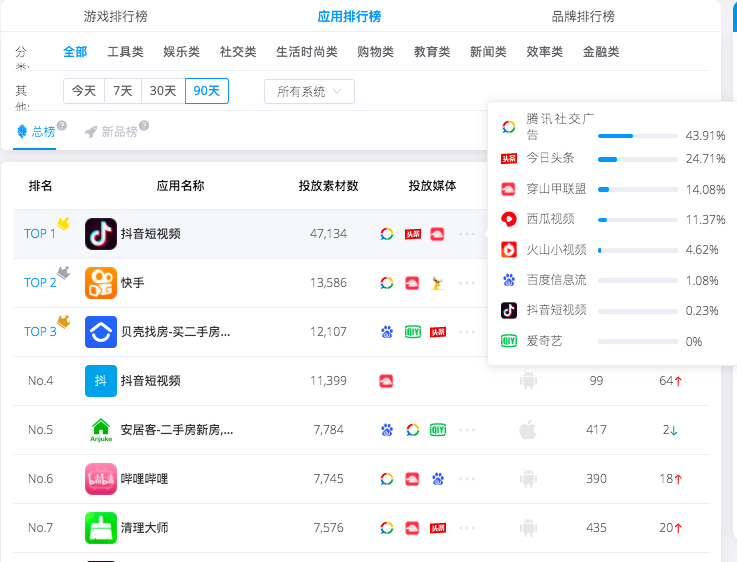
Task: Click 火山小视频 icon in the popup
Action: (509, 250)
